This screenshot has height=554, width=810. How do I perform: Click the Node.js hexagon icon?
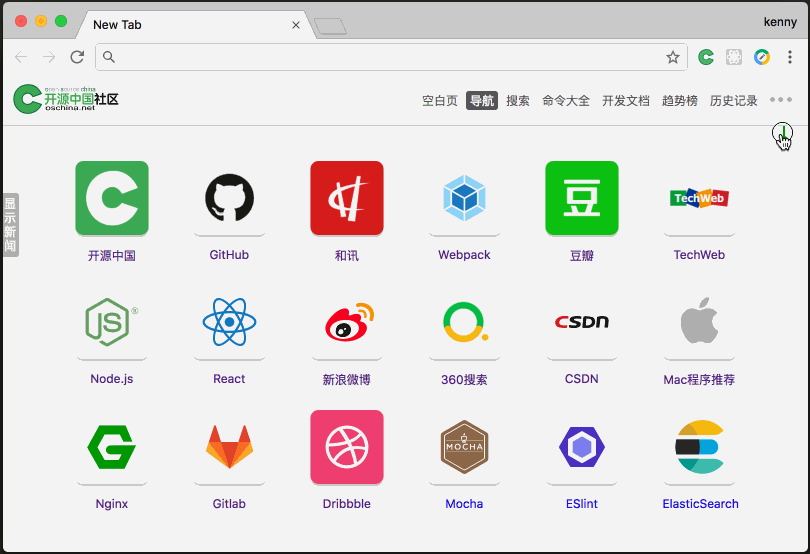click(x=112, y=322)
